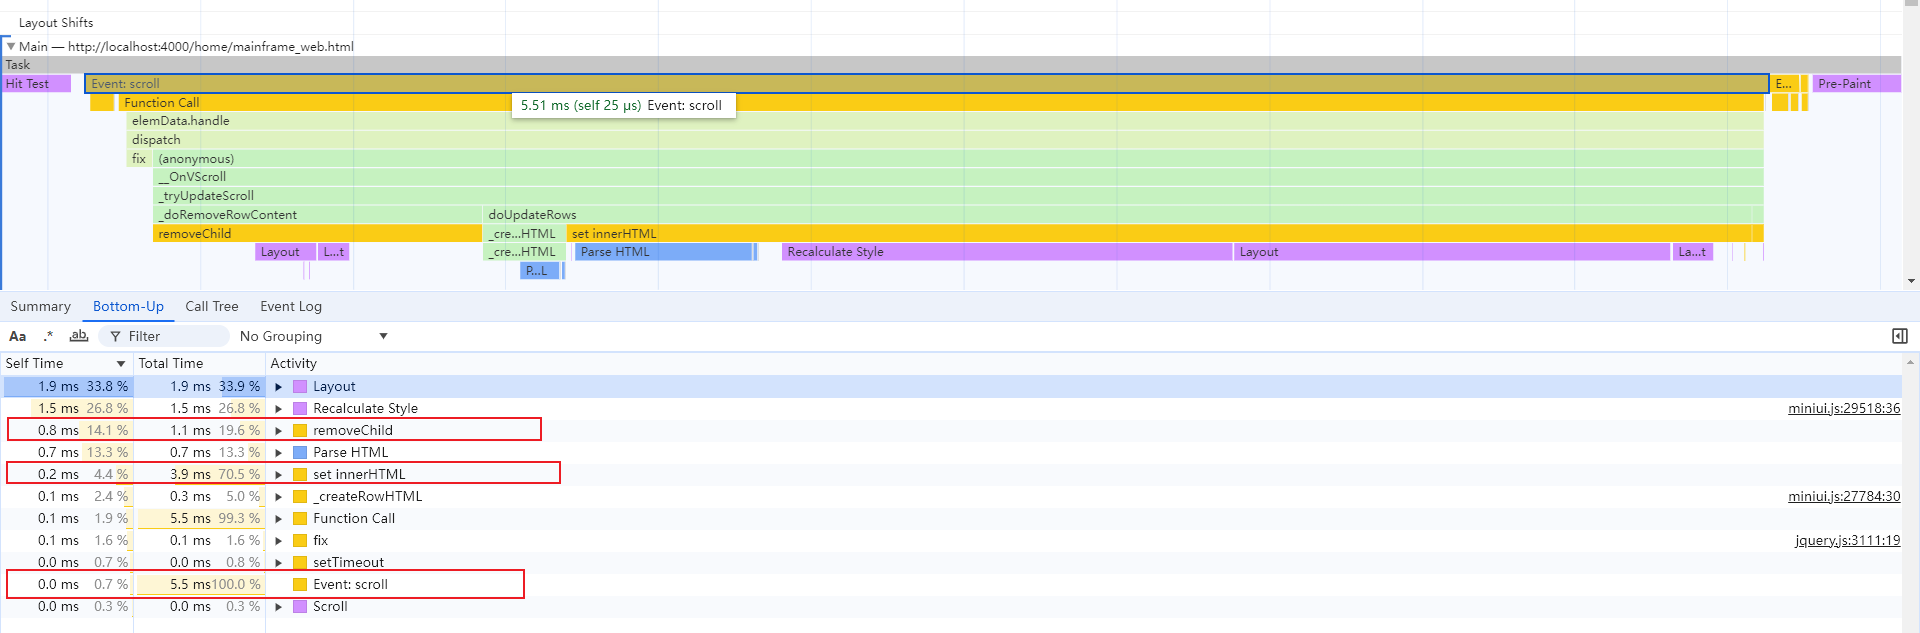Select the P...L flame block
Screen dimensions: 1920x633
(539, 270)
